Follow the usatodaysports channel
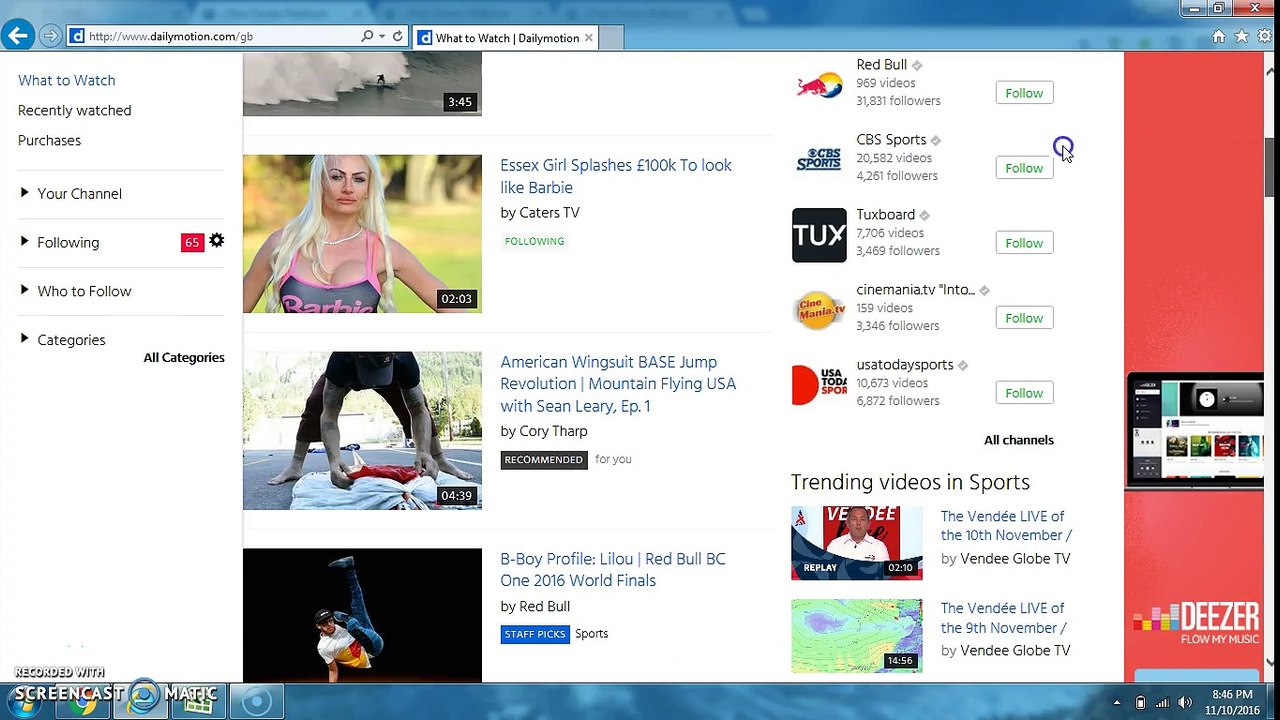This screenshot has width=1280, height=720. click(1024, 393)
